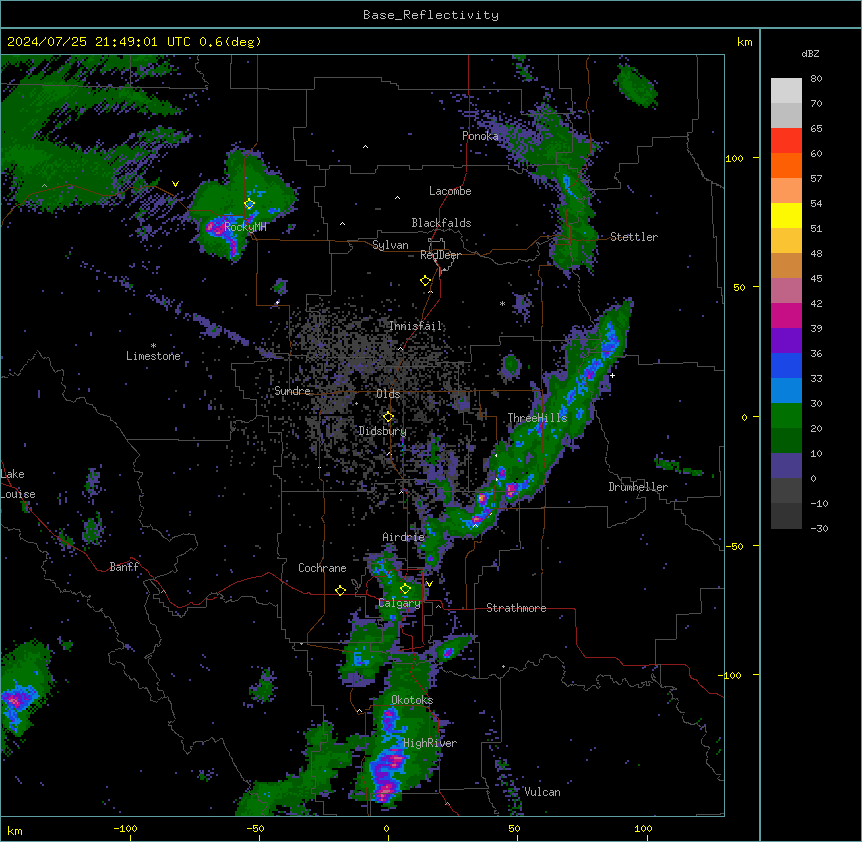The image size is (862, 842).
Task: Pick the lightest gray top swatch in legend
Action: pyautogui.click(x=786, y=91)
